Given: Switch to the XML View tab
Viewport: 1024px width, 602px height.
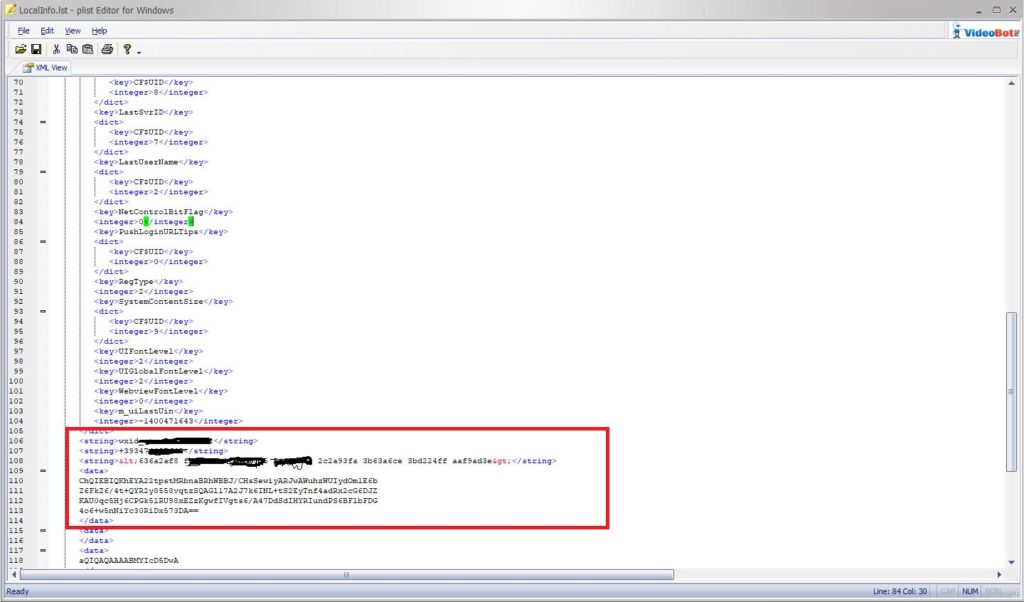Looking at the screenshot, I should 45,67.
